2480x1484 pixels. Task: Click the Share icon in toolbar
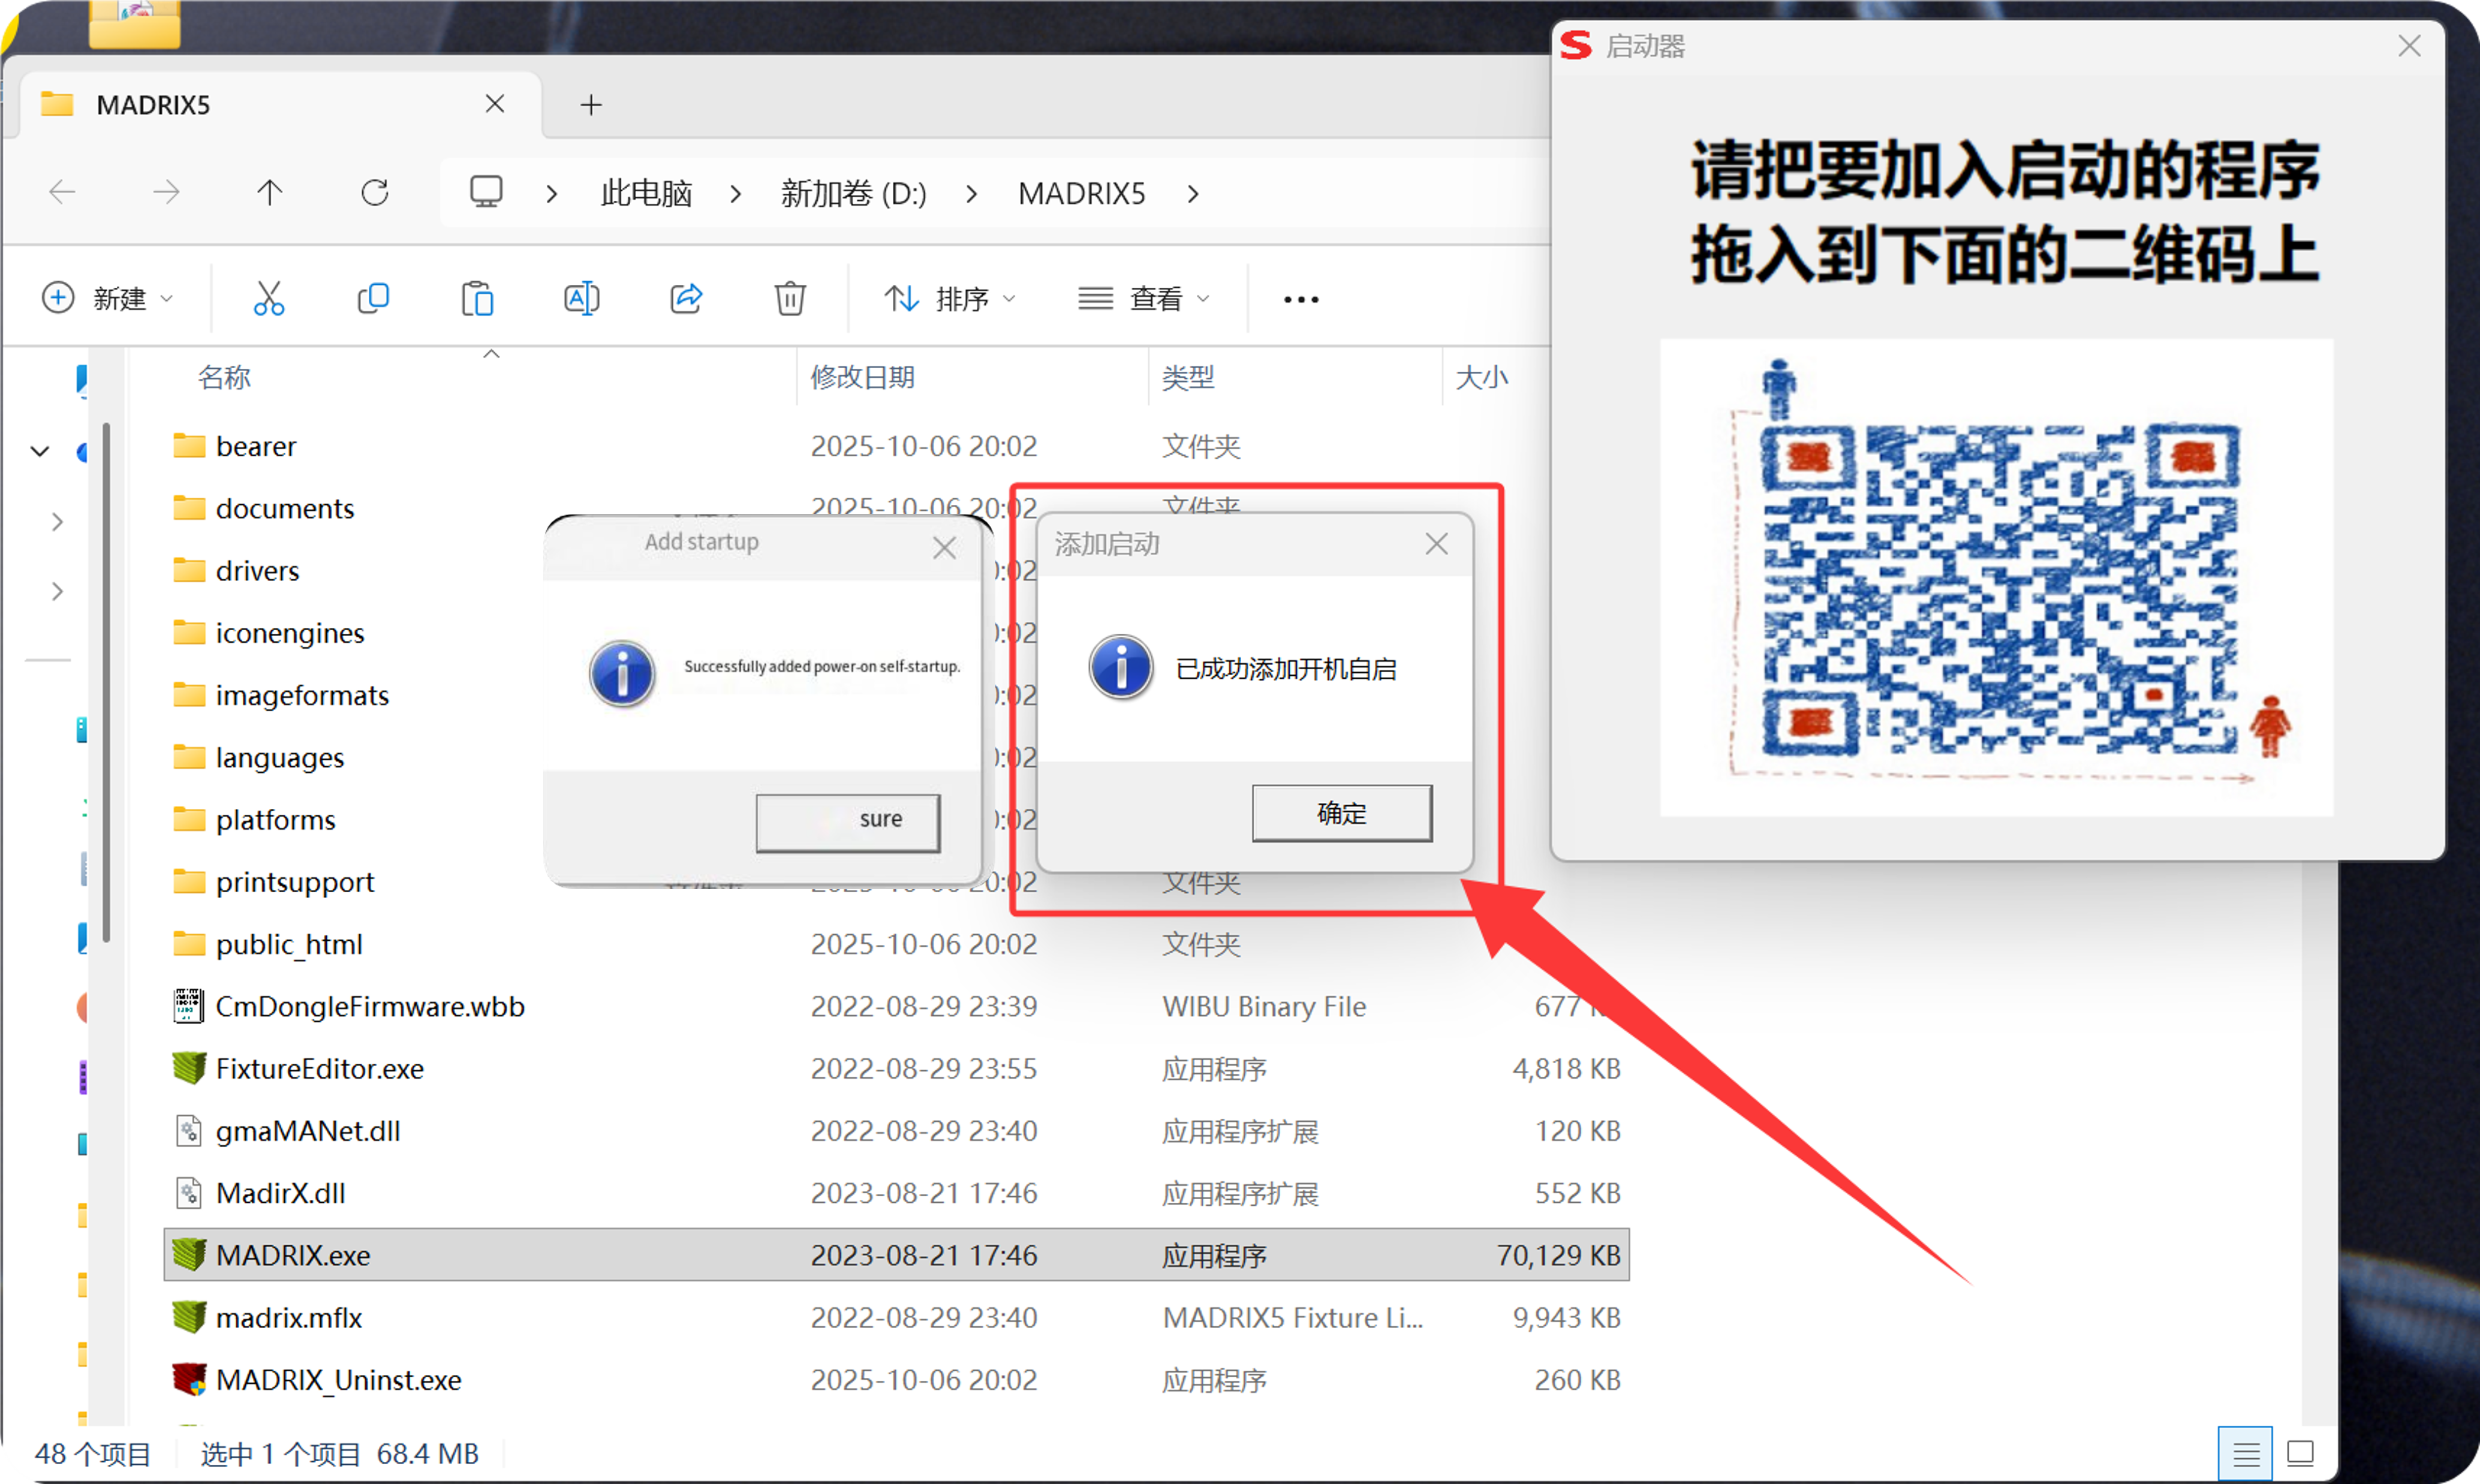pos(686,298)
